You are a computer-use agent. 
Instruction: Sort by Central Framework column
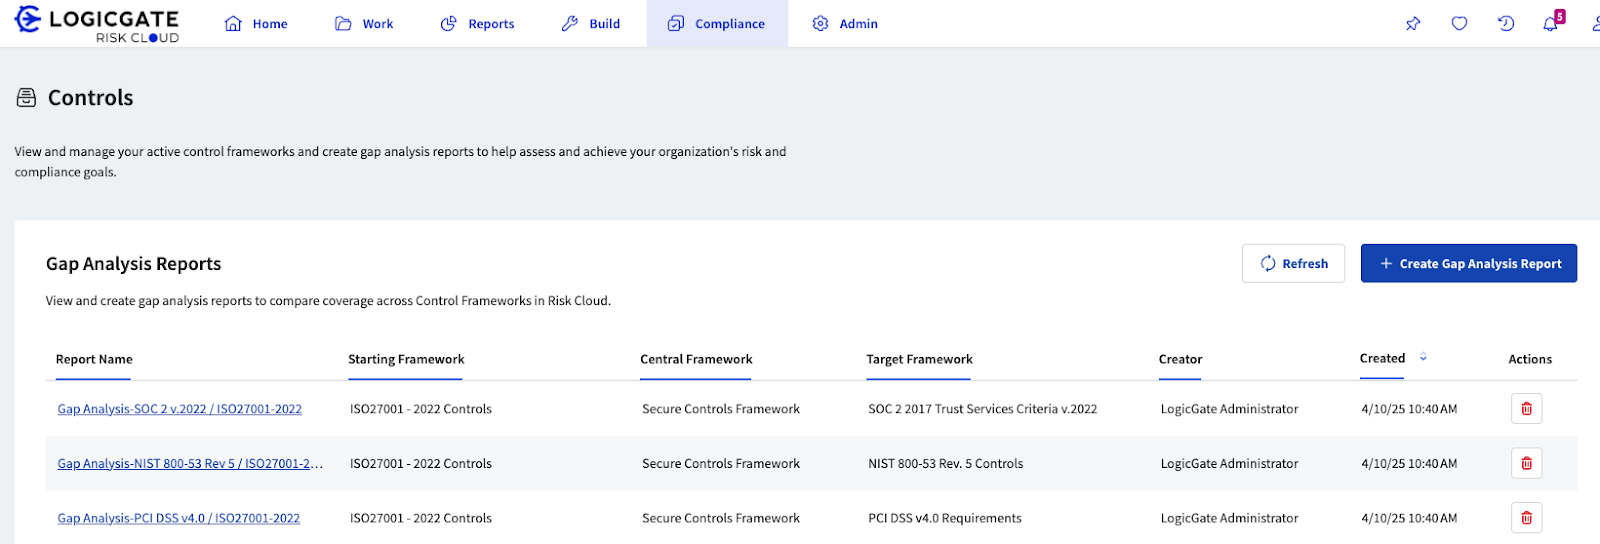[x=696, y=359]
